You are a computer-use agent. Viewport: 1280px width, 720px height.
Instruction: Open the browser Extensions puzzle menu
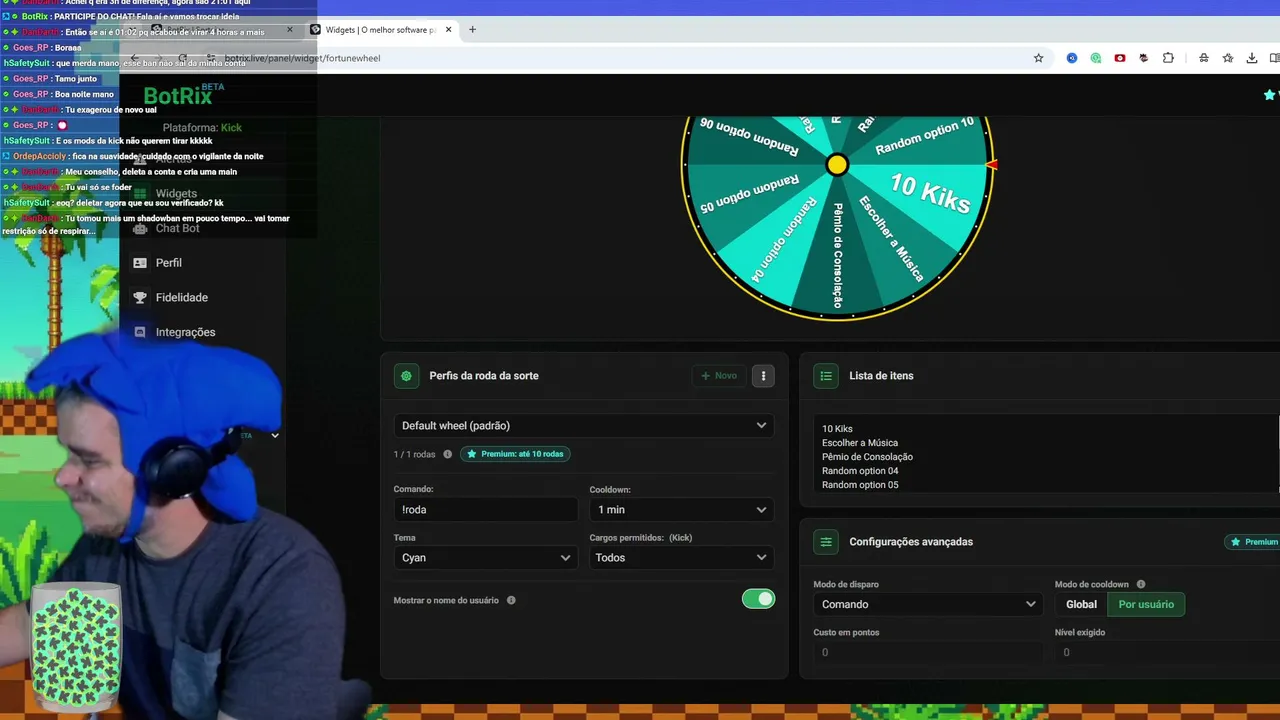point(1168,58)
